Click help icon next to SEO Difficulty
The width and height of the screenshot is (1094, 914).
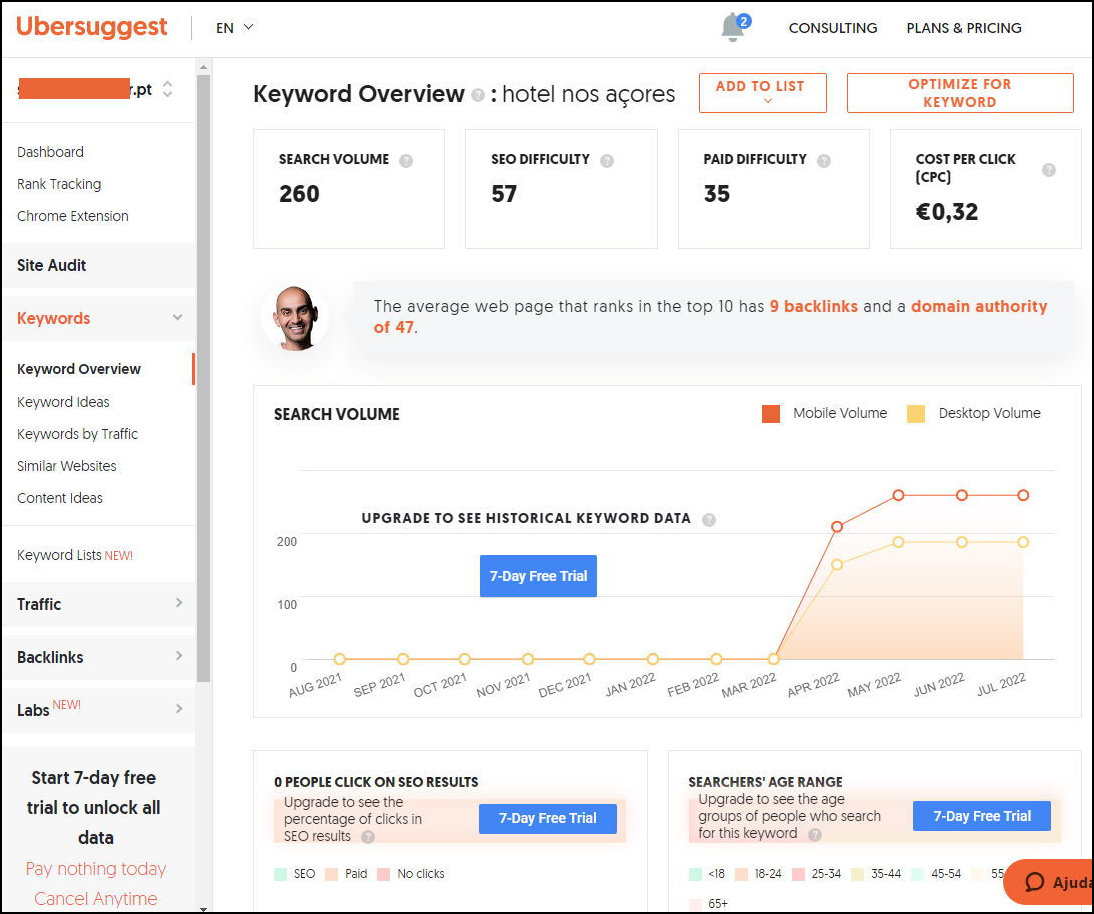point(606,160)
